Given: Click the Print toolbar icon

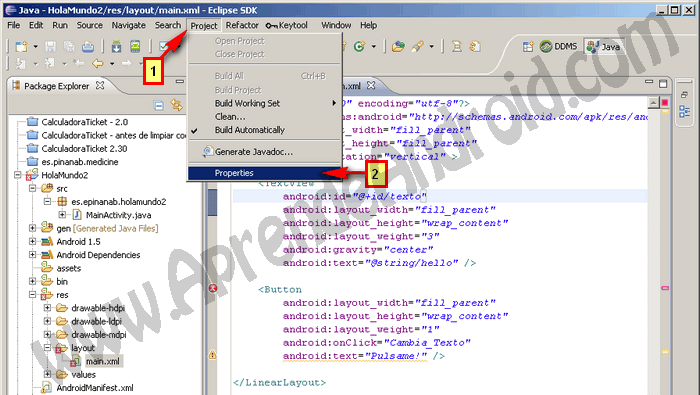Looking at the screenshot, I should (88, 46).
